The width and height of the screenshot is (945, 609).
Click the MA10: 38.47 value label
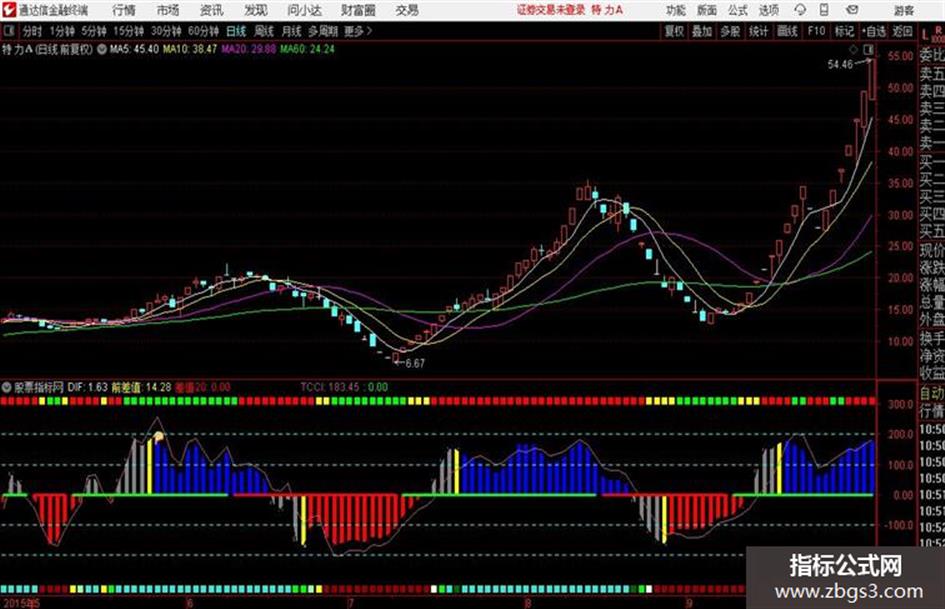[190, 49]
